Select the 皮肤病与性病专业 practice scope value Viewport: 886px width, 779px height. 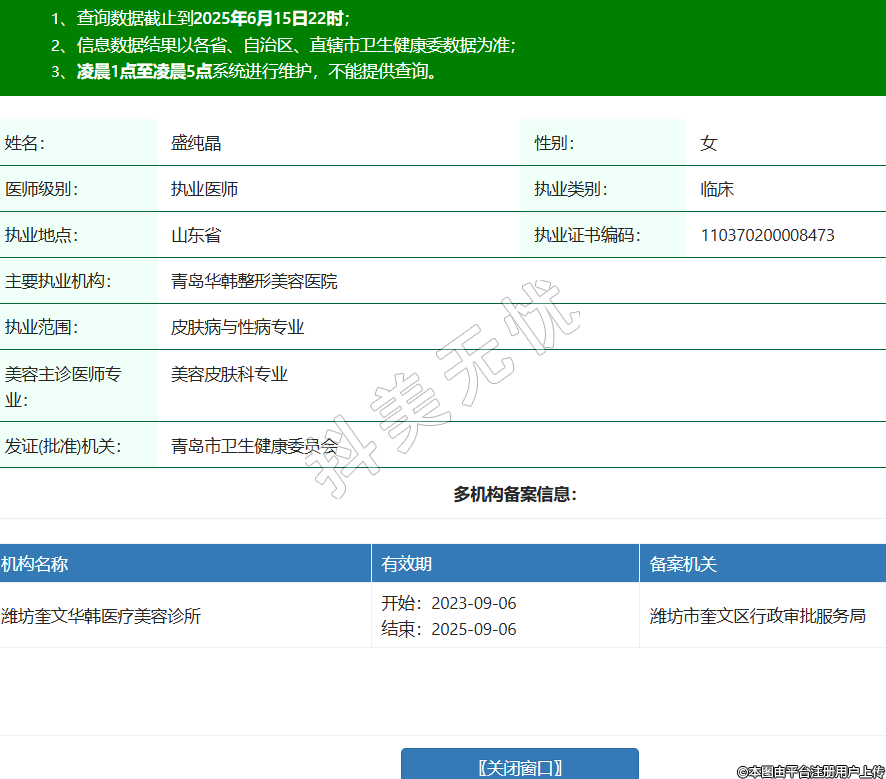[237, 328]
